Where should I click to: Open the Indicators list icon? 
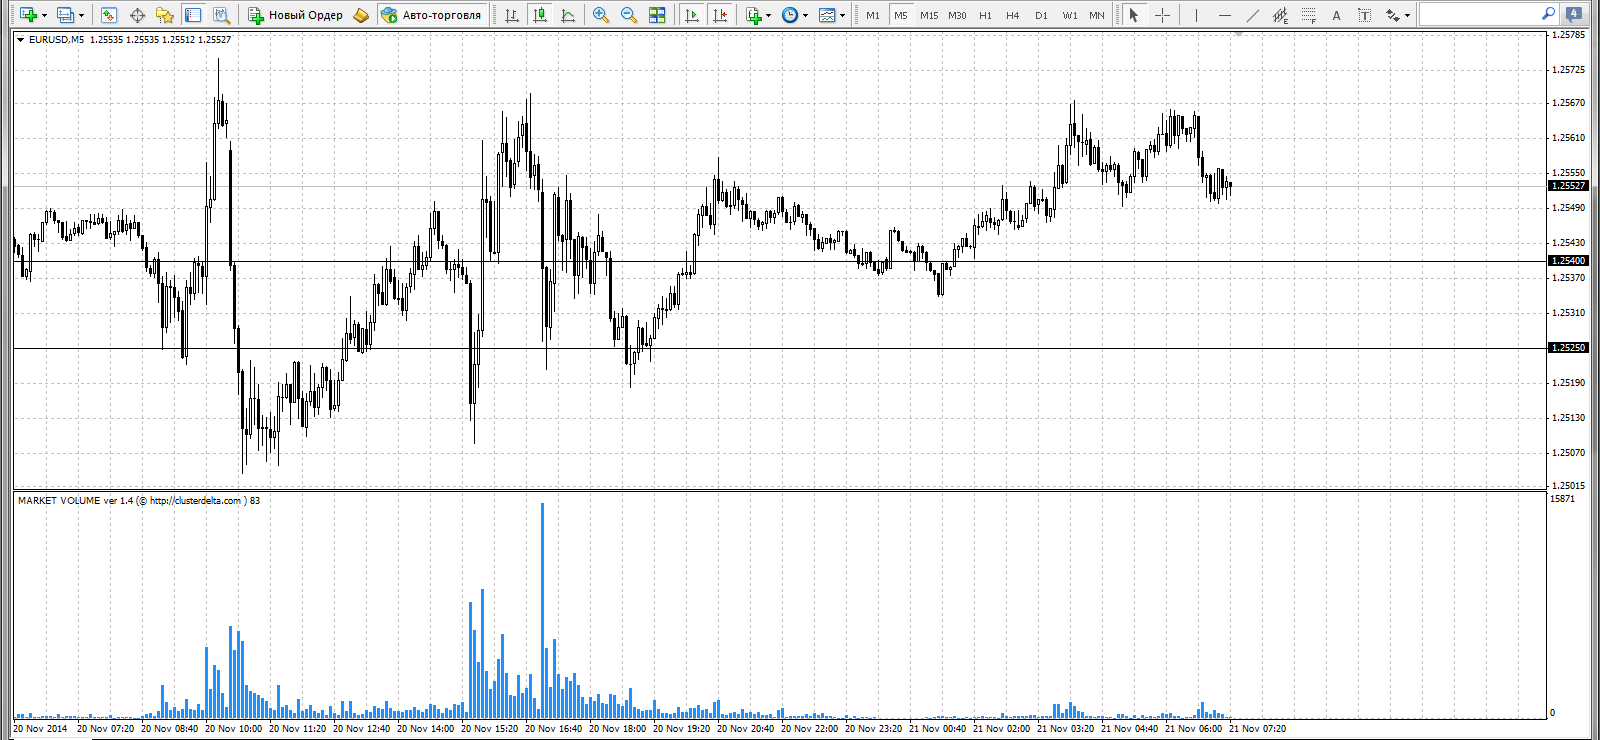pos(753,15)
